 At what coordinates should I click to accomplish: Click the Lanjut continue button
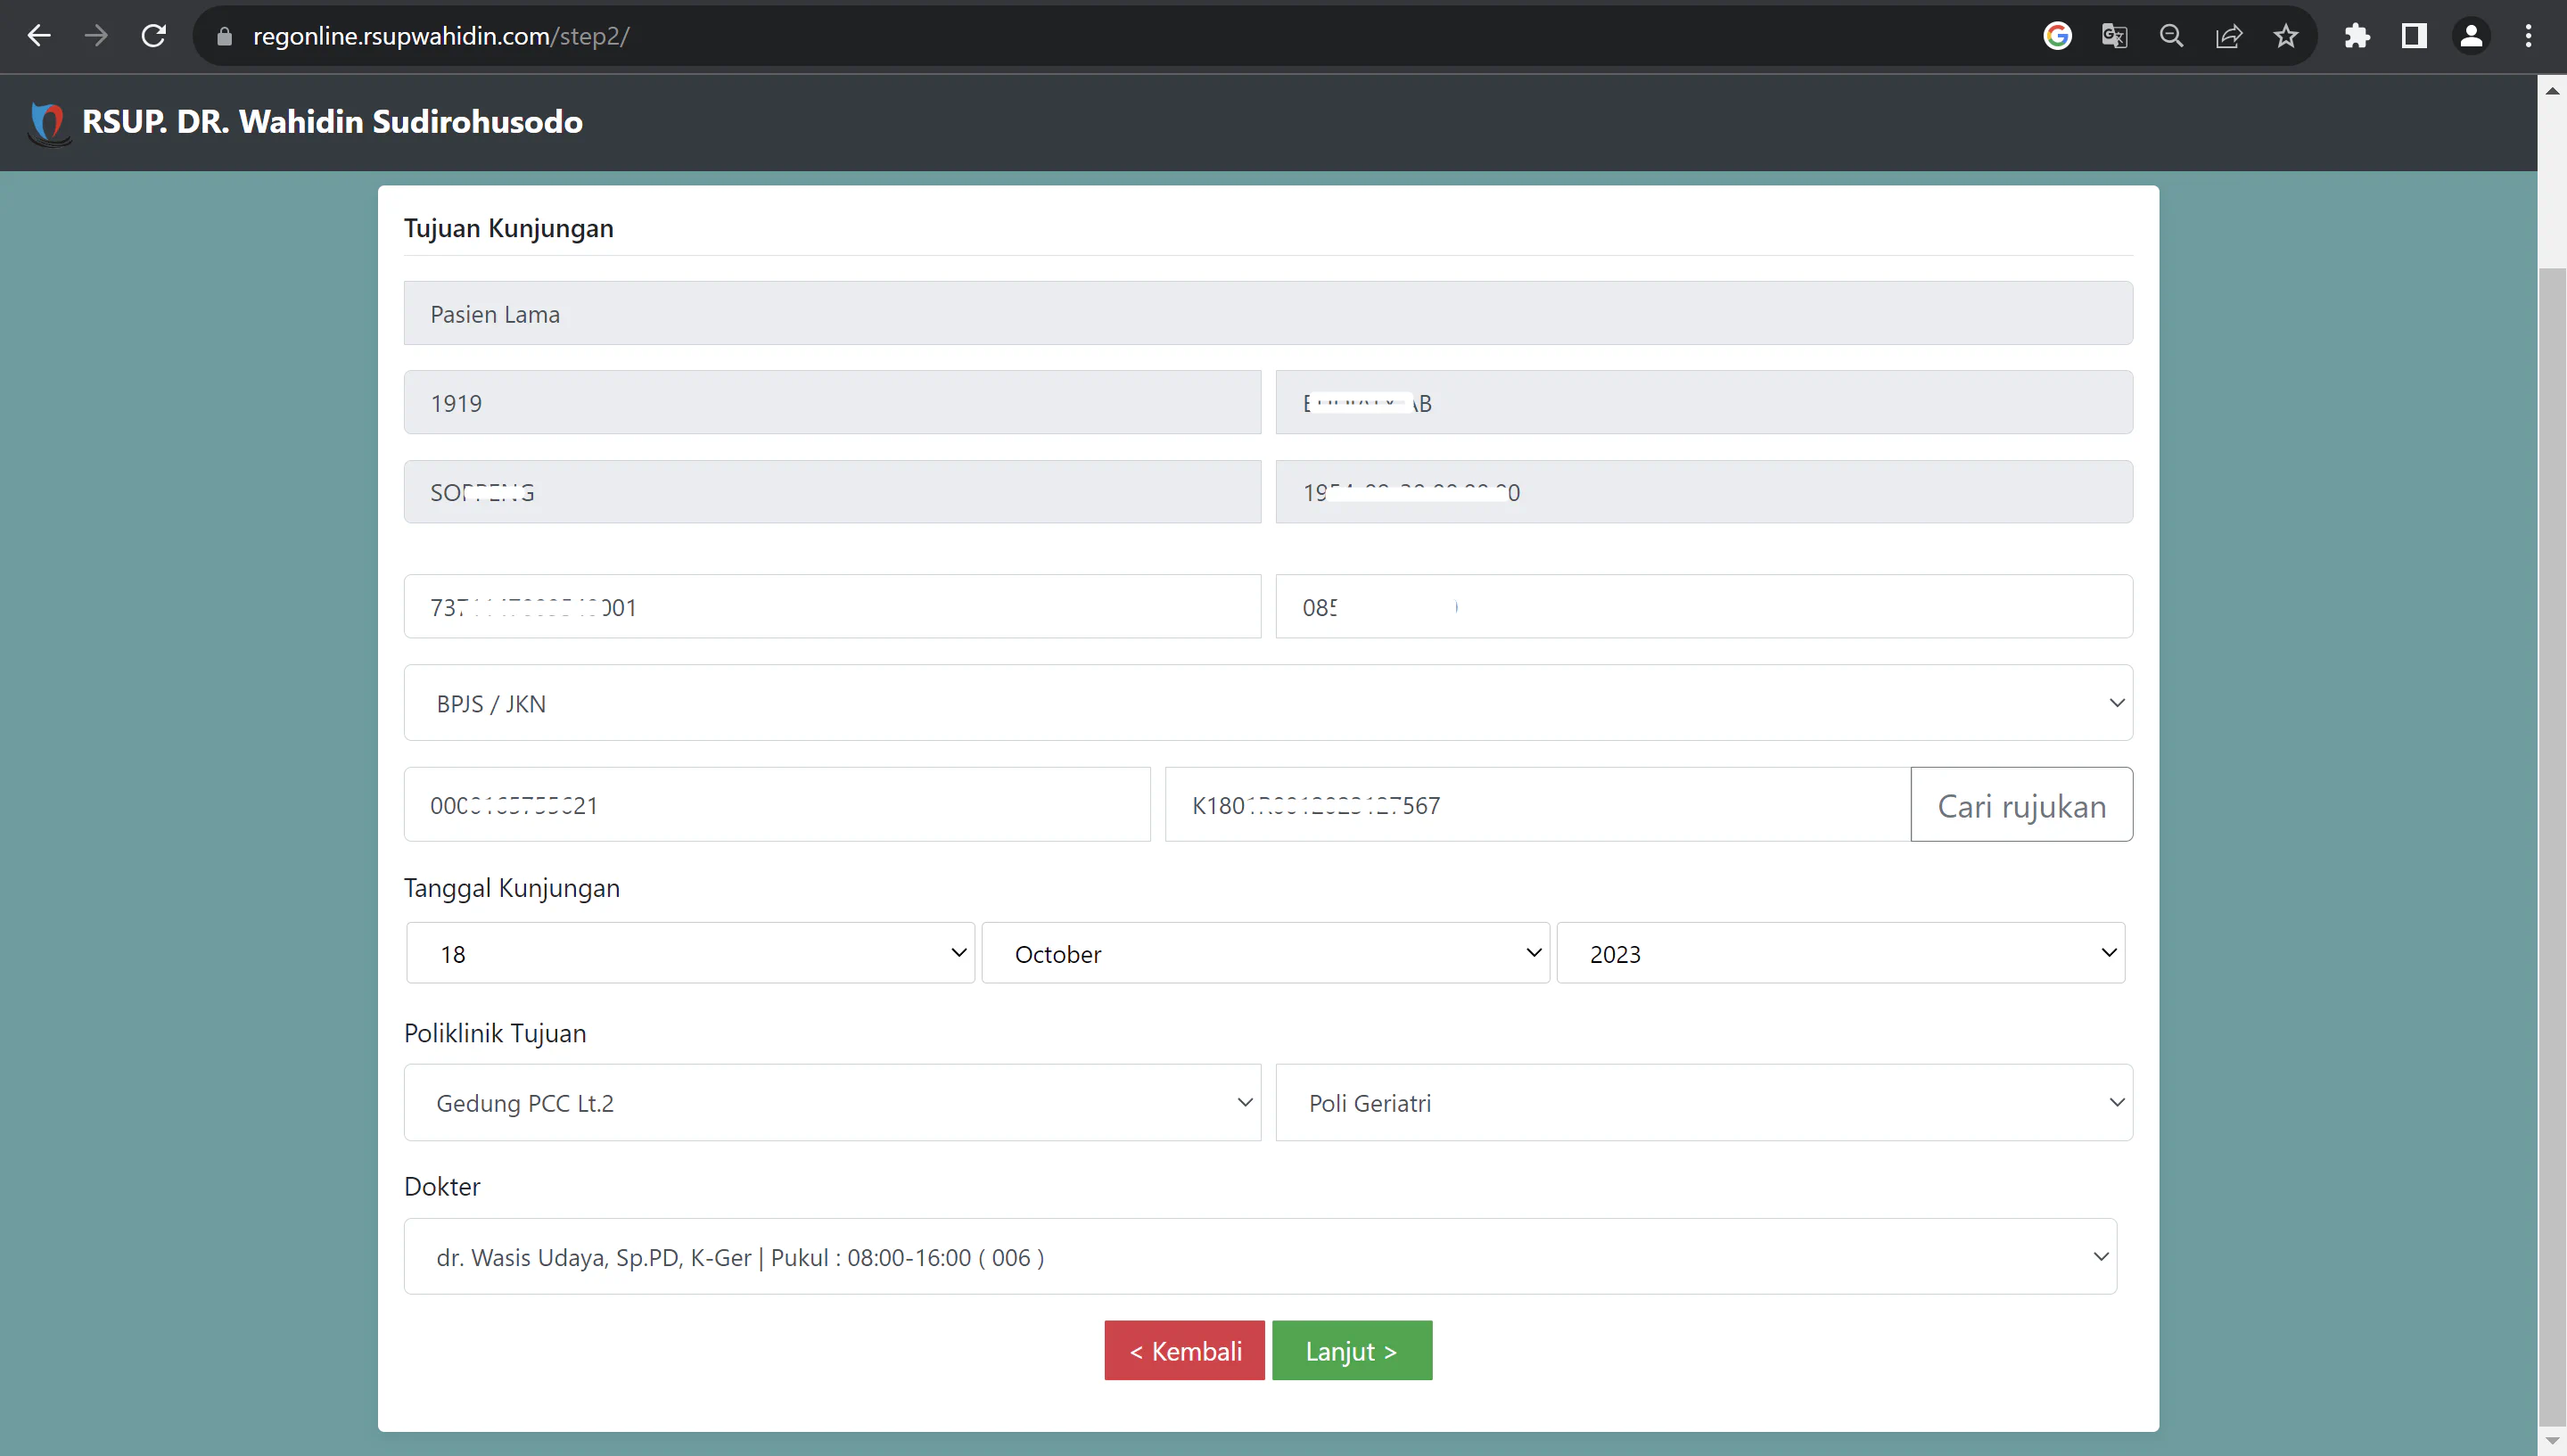click(1349, 1350)
